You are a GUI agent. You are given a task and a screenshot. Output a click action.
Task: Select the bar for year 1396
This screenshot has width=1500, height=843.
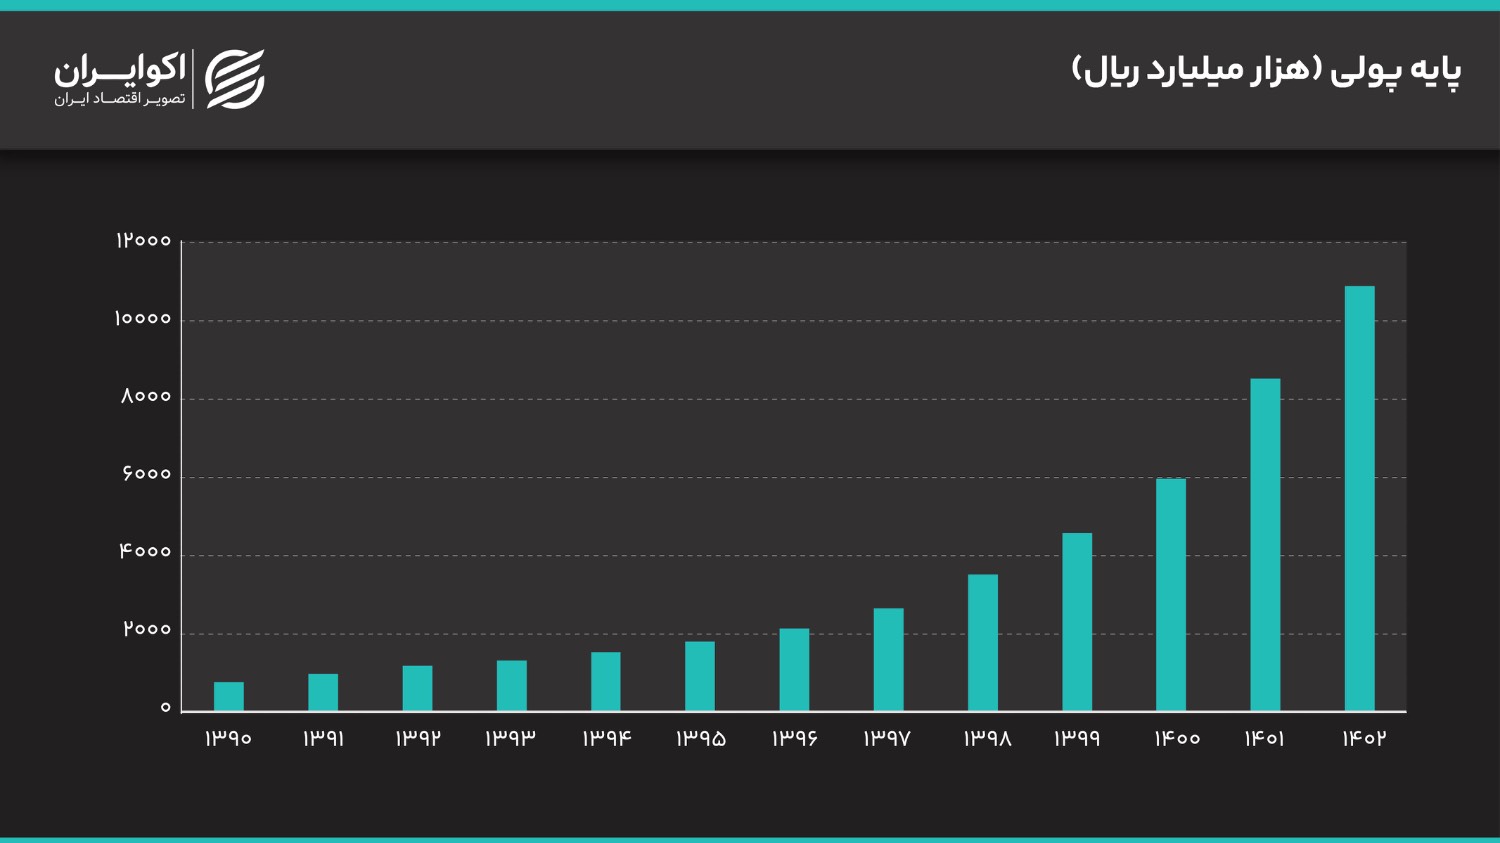(x=794, y=669)
